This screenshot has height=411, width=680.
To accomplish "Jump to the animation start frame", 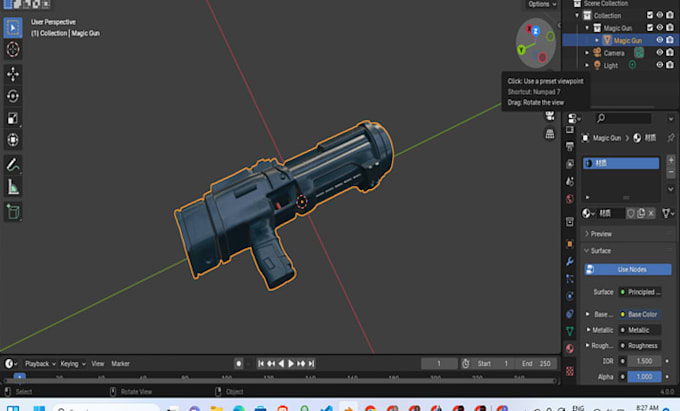I will pos(261,364).
